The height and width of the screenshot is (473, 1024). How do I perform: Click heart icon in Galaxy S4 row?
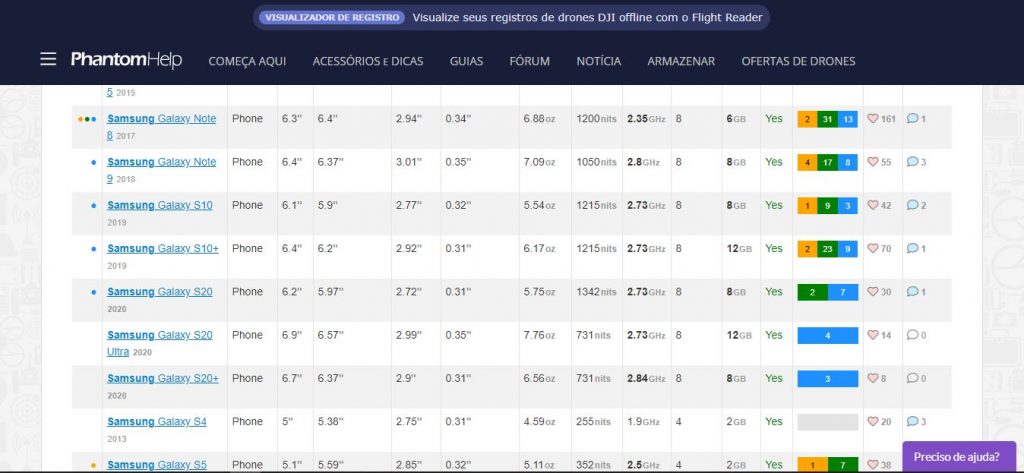(872, 421)
